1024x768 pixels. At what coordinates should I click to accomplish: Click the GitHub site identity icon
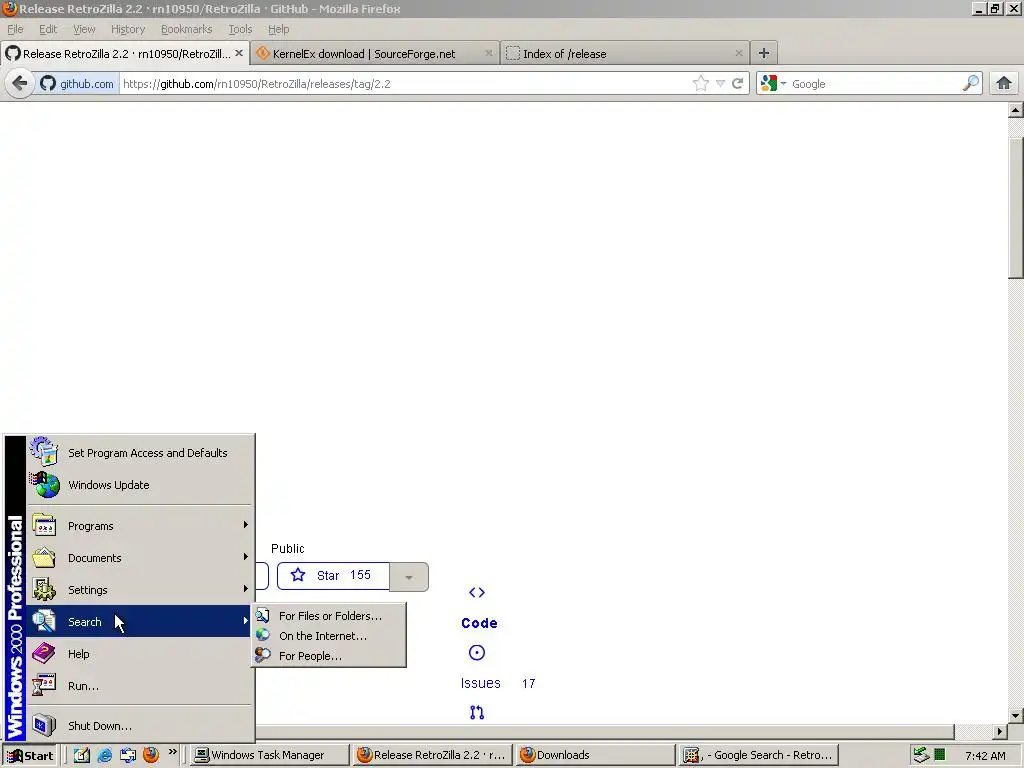pos(48,83)
